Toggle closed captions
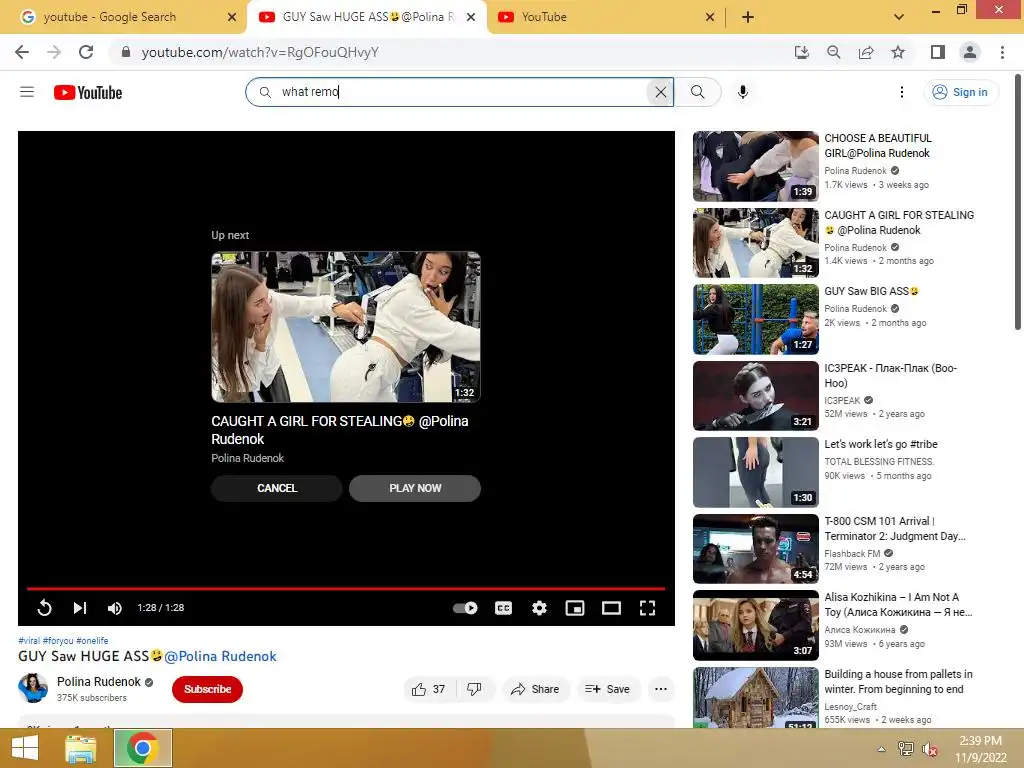1024x768 pixels. tap(504, 608)
